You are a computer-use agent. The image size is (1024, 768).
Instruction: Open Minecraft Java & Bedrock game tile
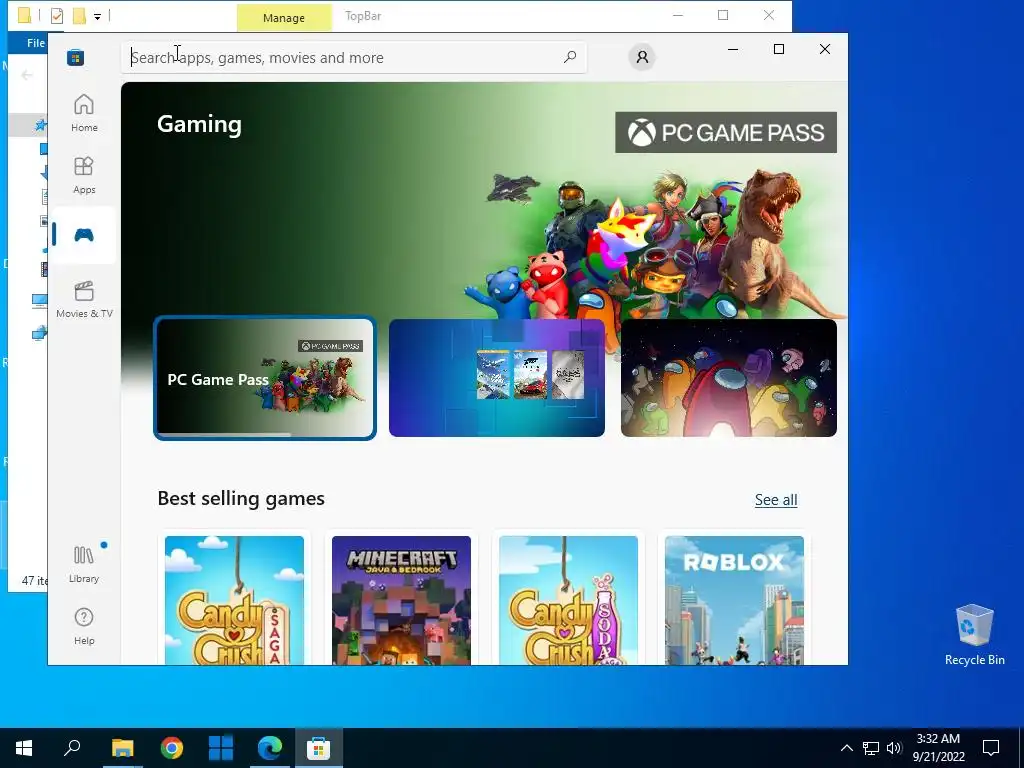click(x=402, y=600)
